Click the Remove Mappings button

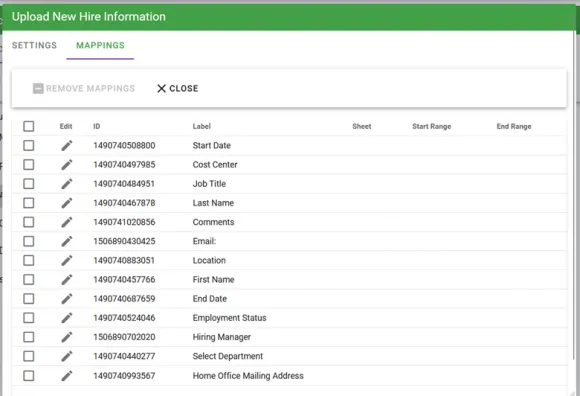[84, 88]
